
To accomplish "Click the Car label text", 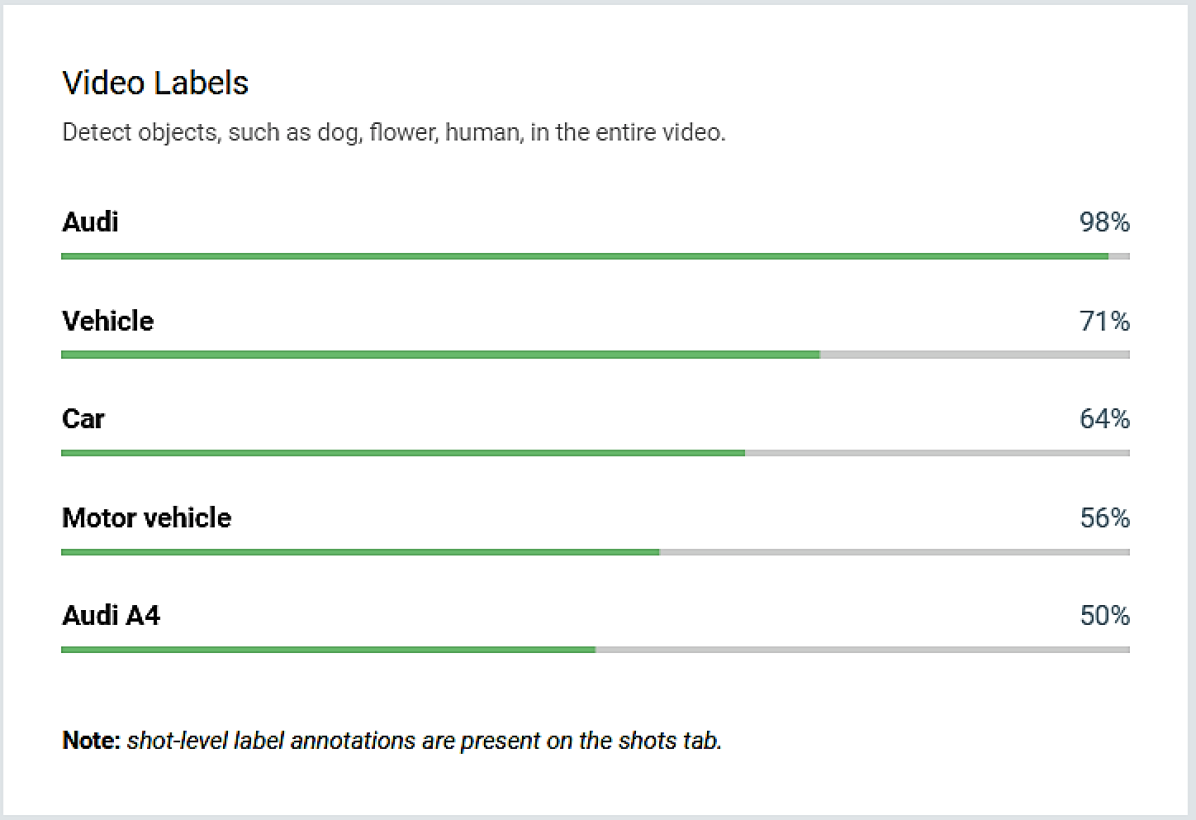I will [83, 419].
